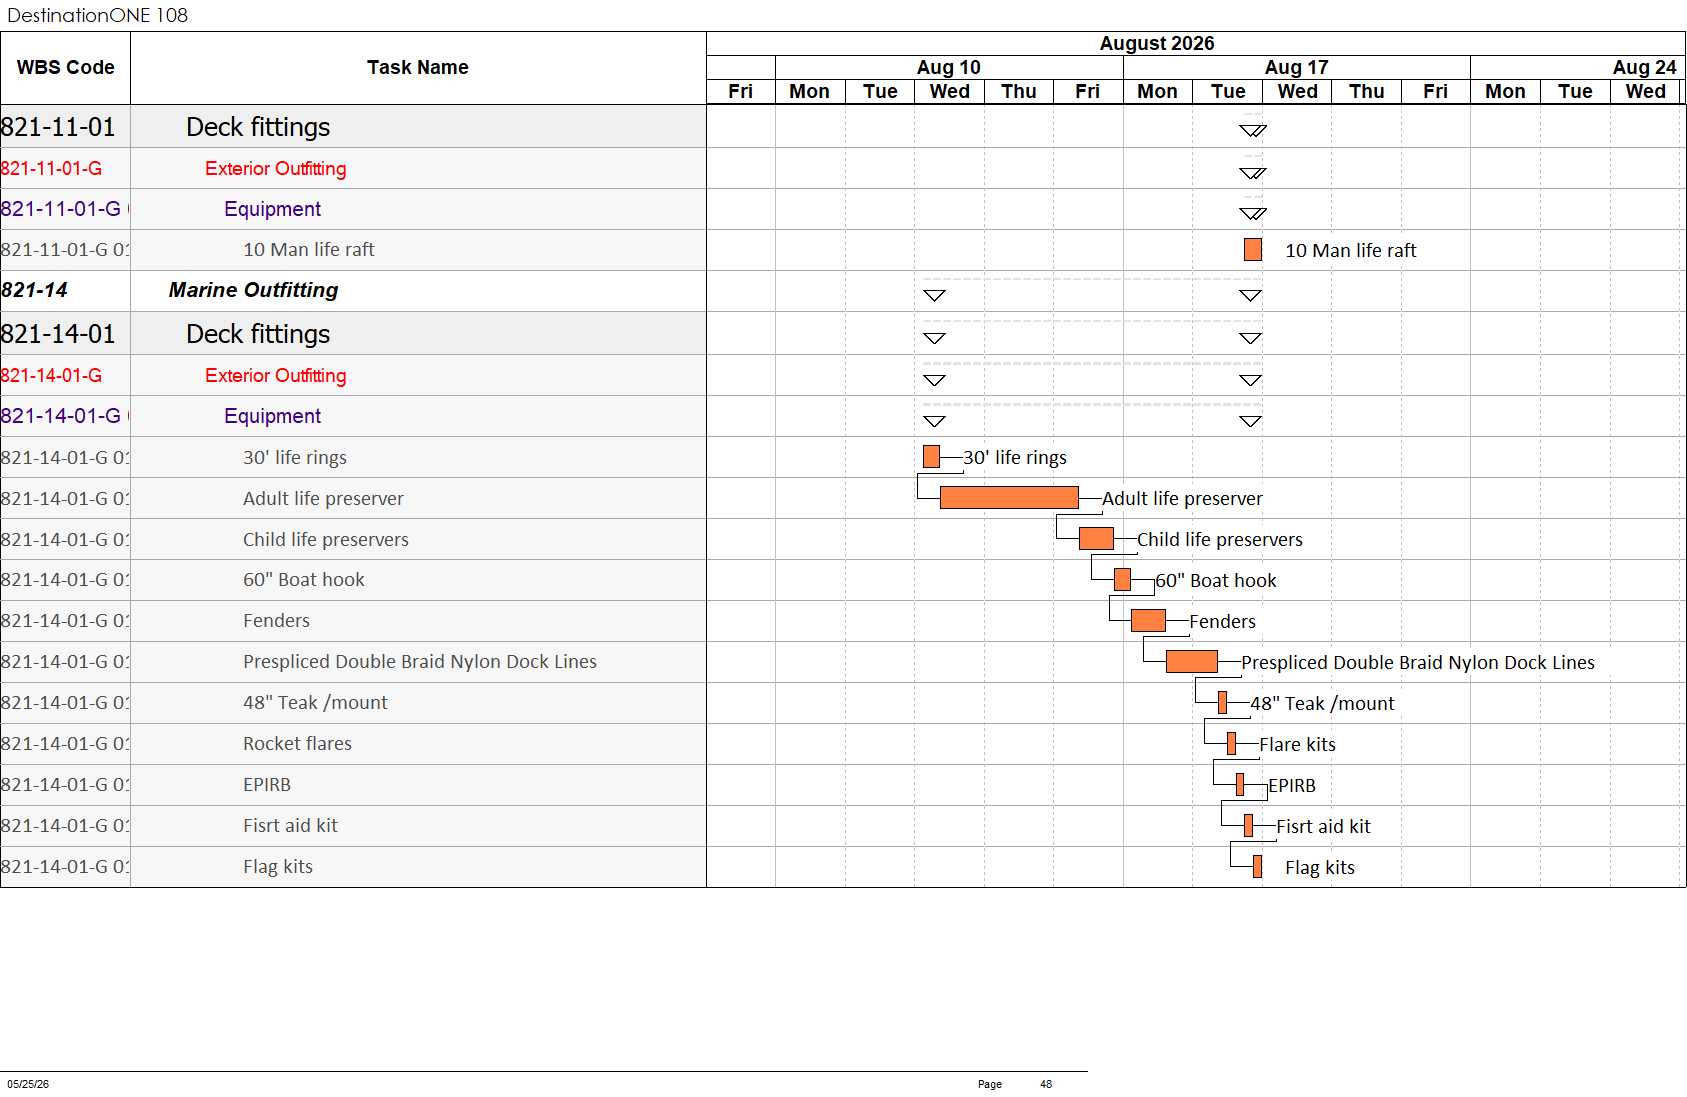The height and width of the screenshot is (1097, 1687).
Task: Click the Adult life preserver Gantt bar
Action: (x=1009, y=498)
